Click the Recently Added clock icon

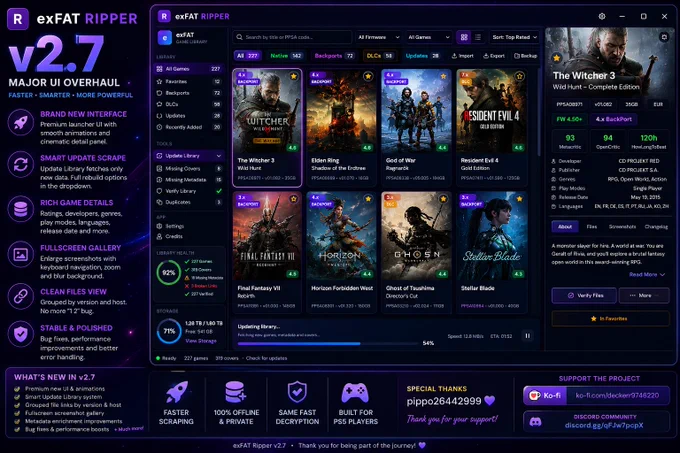[x=159, y=127]
